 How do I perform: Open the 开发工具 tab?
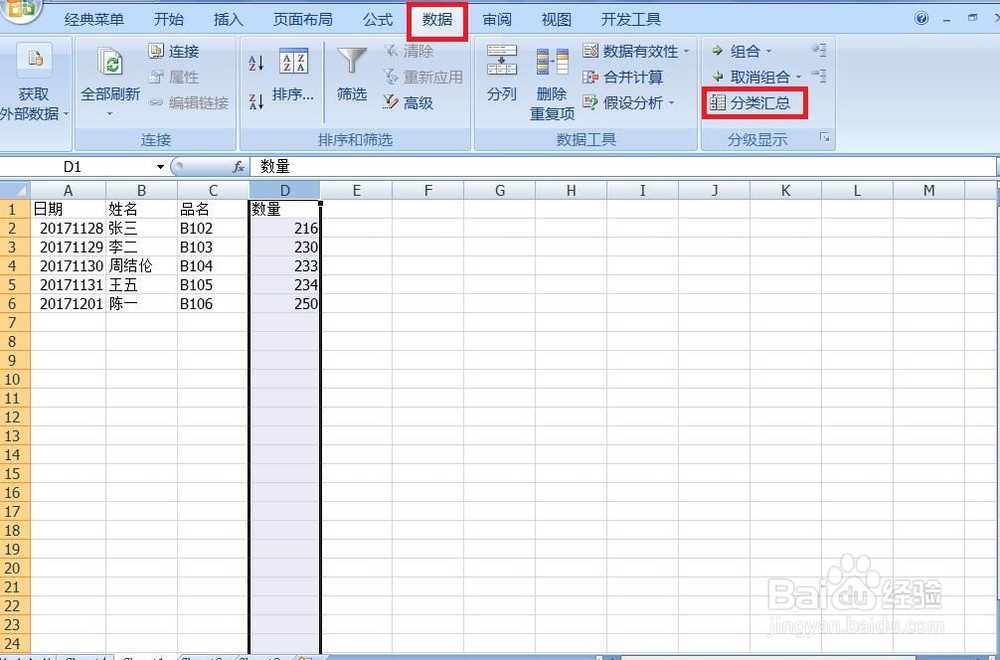pyautogui.click(x=631, y=20)
